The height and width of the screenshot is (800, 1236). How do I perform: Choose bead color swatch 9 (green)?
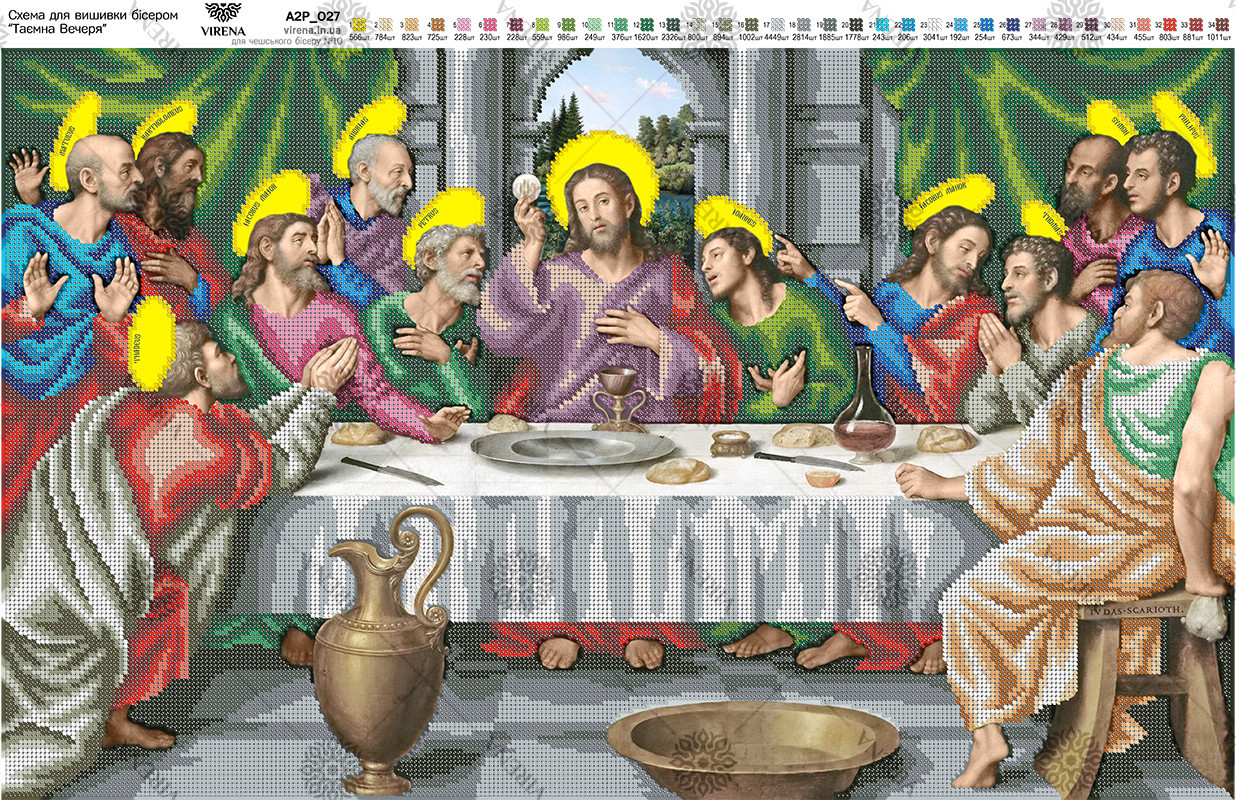[x=568, y=23]
